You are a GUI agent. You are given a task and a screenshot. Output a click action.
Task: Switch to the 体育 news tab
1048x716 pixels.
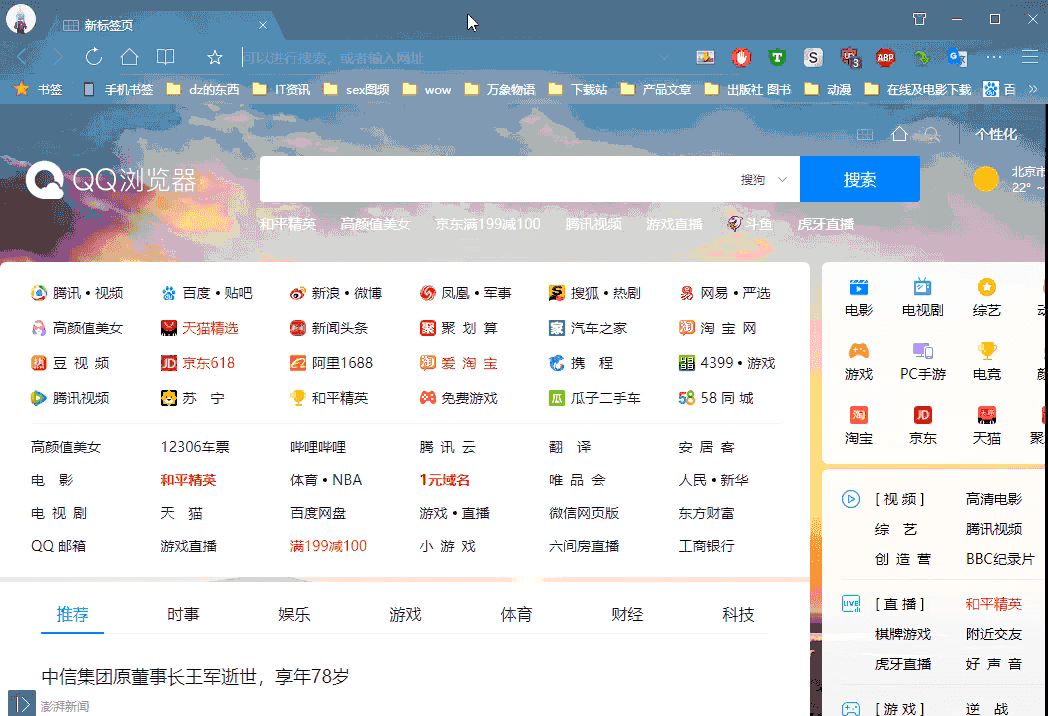[x=516, y=614]
